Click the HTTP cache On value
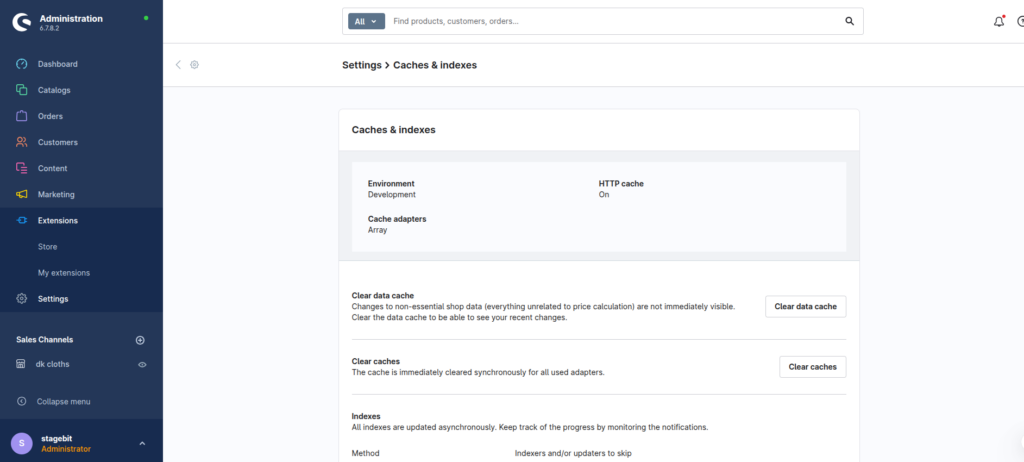Image resolution: width=1024 pixels, height=462 pixels. point(604,195)
